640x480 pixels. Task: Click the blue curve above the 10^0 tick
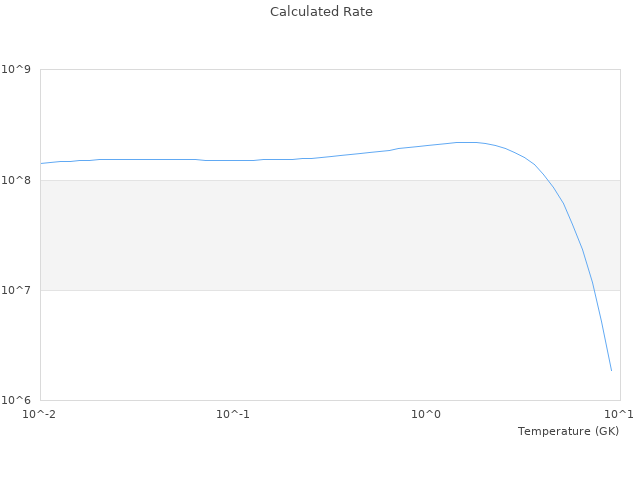click(426, 145)
